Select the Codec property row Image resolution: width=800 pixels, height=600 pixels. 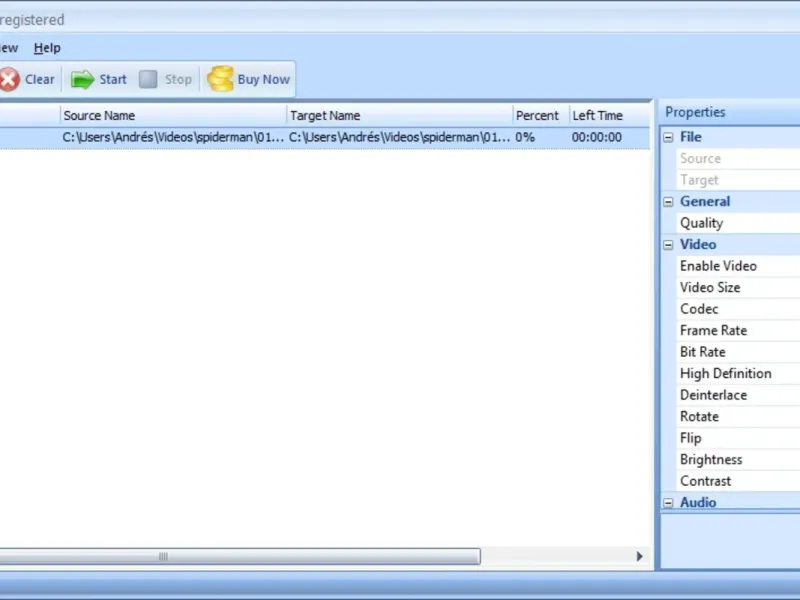739,309
